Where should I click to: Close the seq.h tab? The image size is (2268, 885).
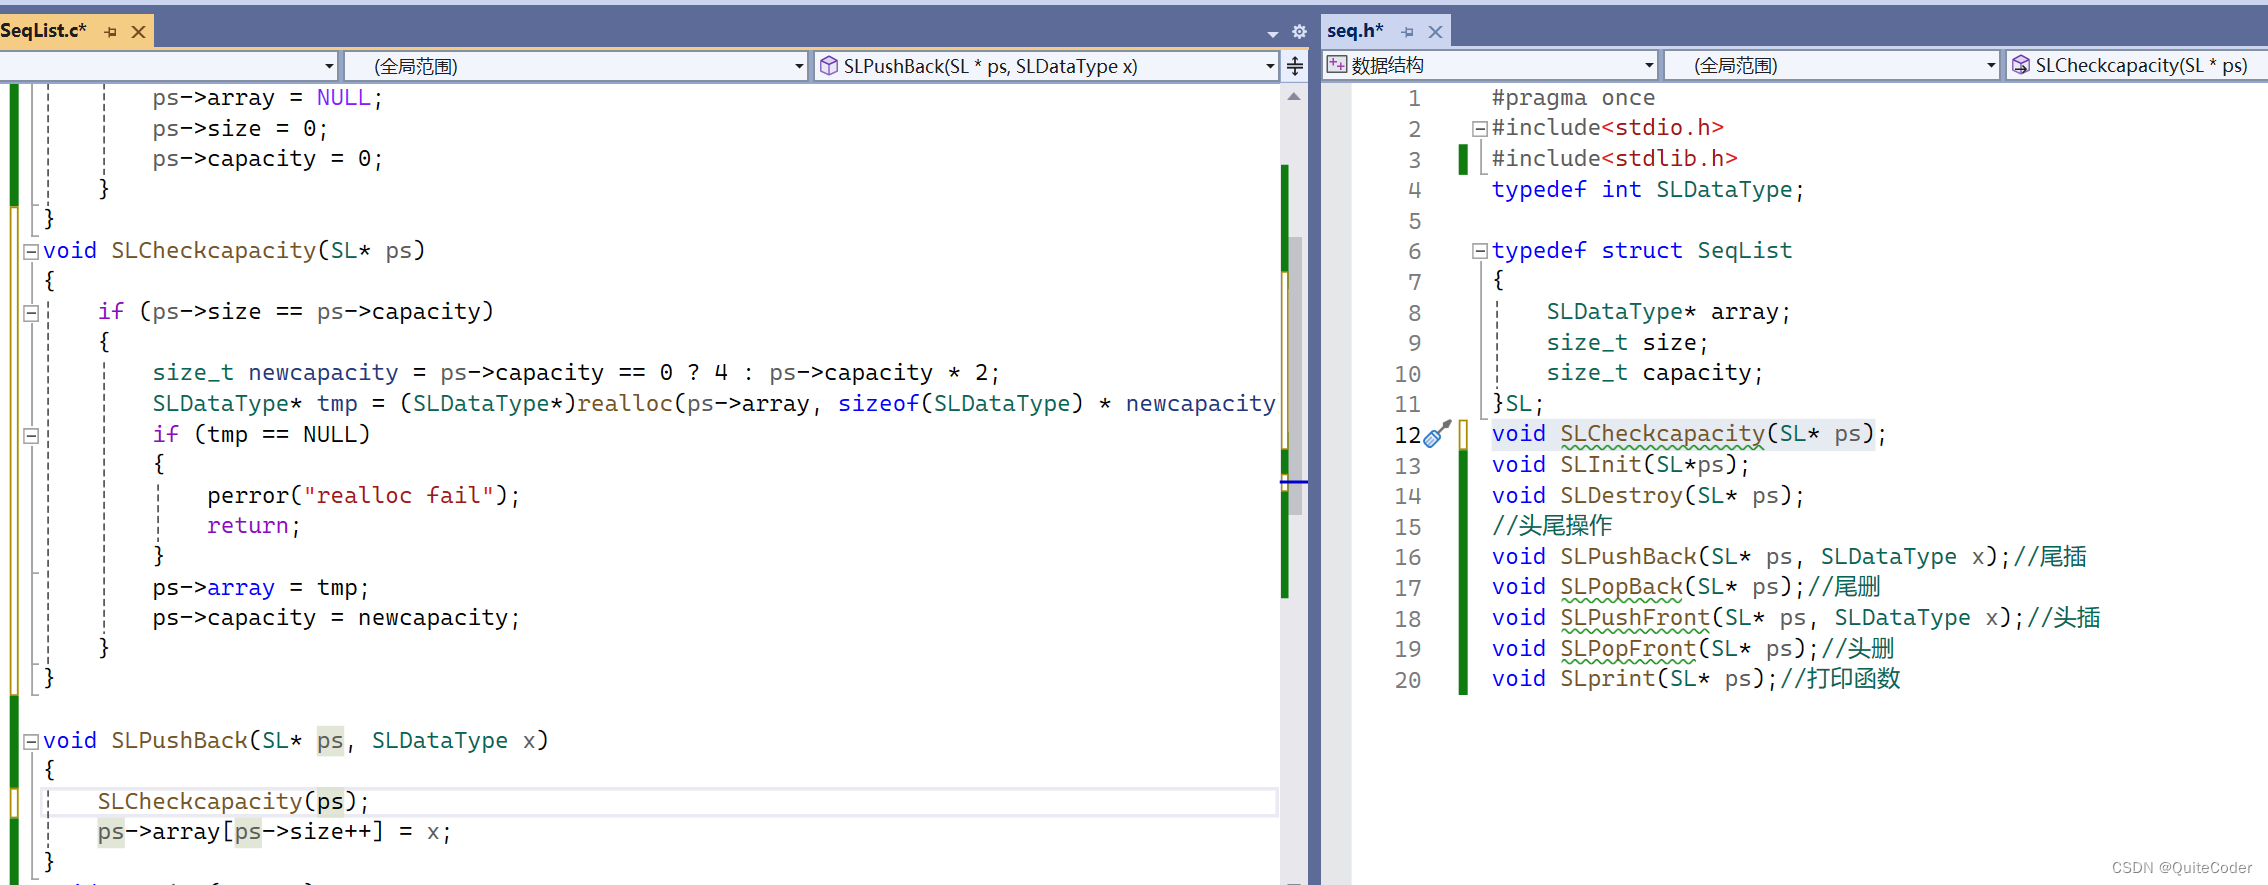[1435, 32]
